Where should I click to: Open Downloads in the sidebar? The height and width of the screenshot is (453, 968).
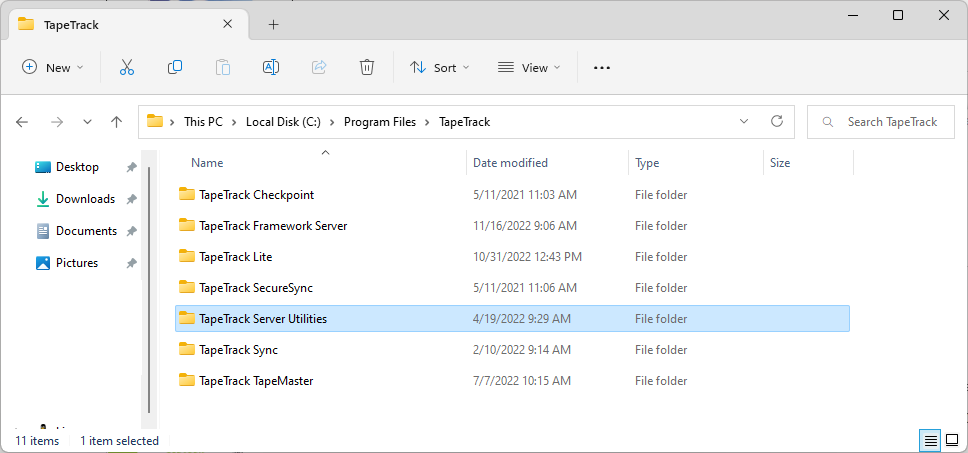click(x=85, y=199)
